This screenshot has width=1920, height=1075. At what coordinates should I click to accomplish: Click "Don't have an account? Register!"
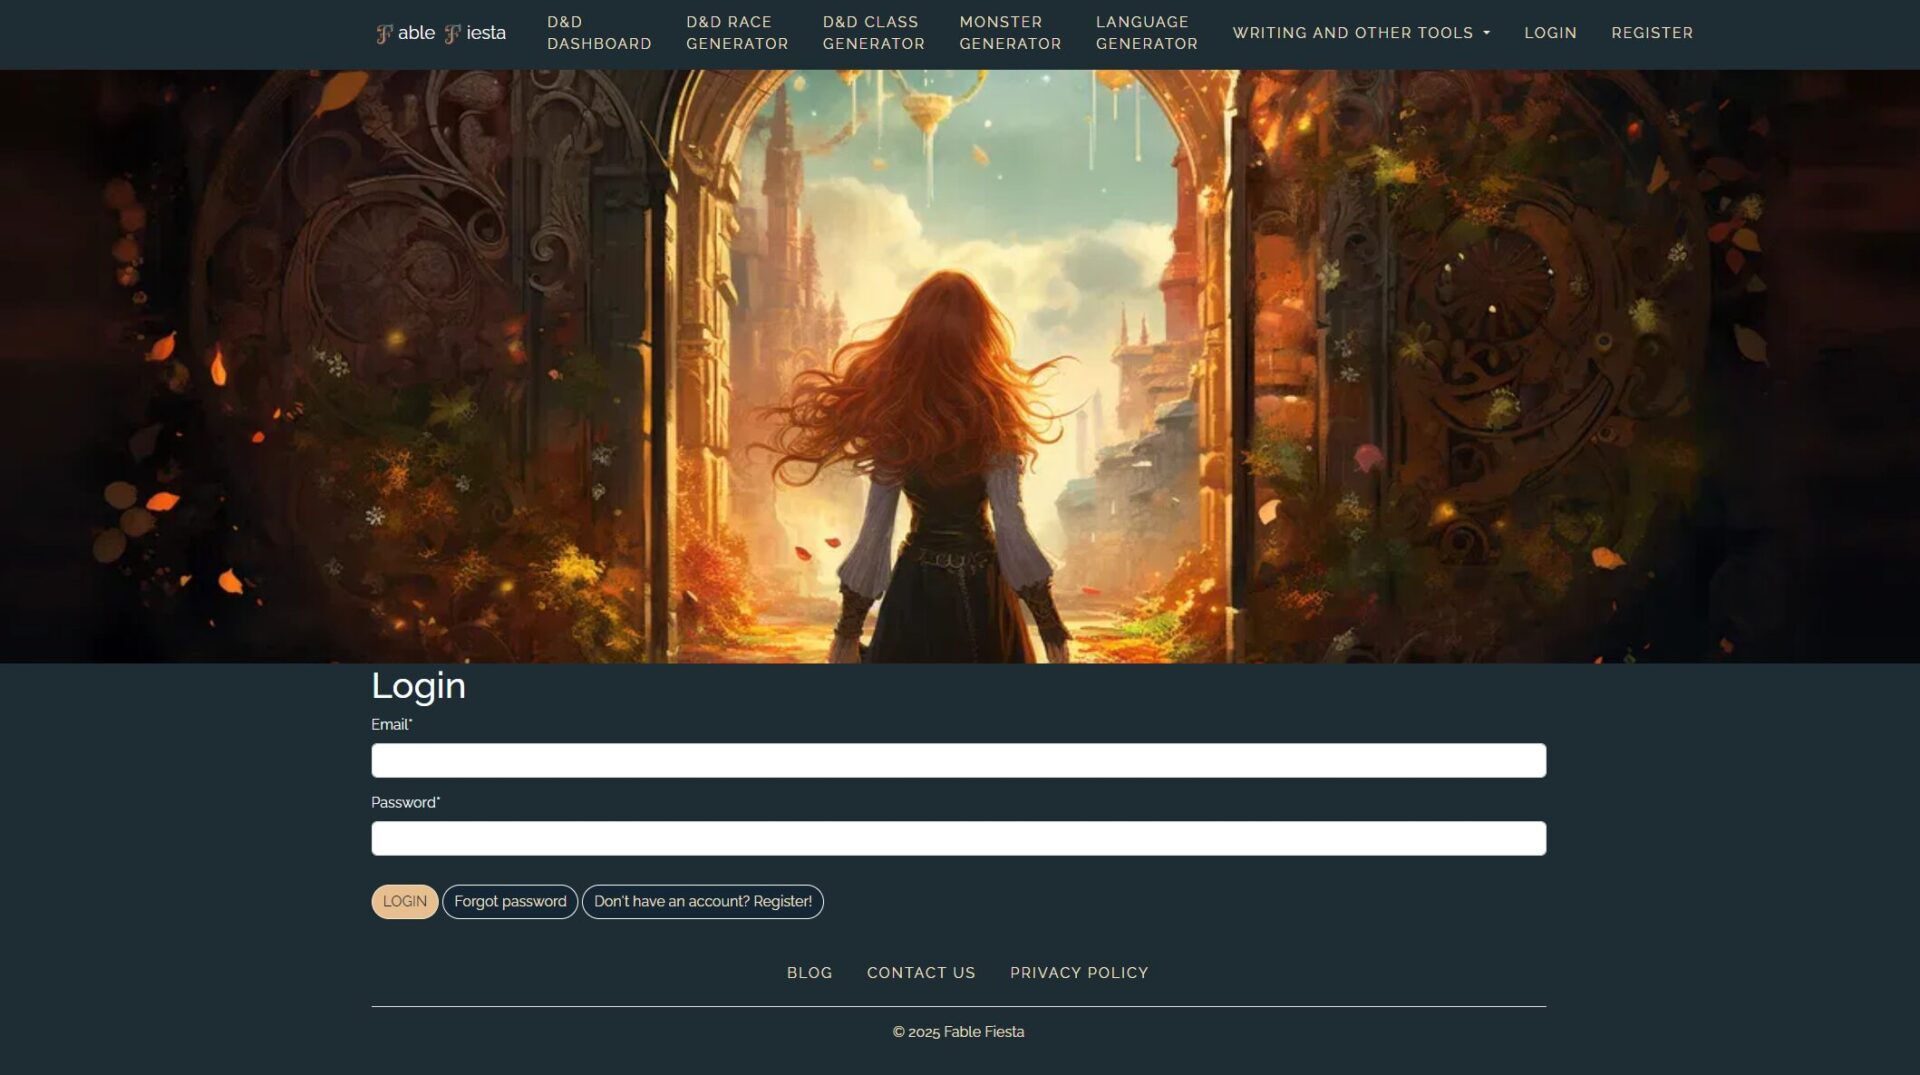[x=702, y=901]
